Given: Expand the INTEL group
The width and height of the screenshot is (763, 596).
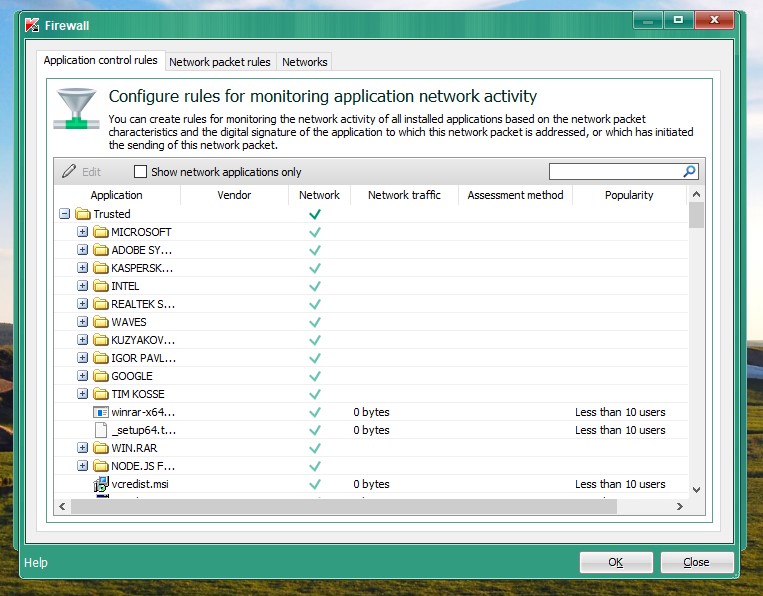Looking at the screenshot, I should (82, 286).
